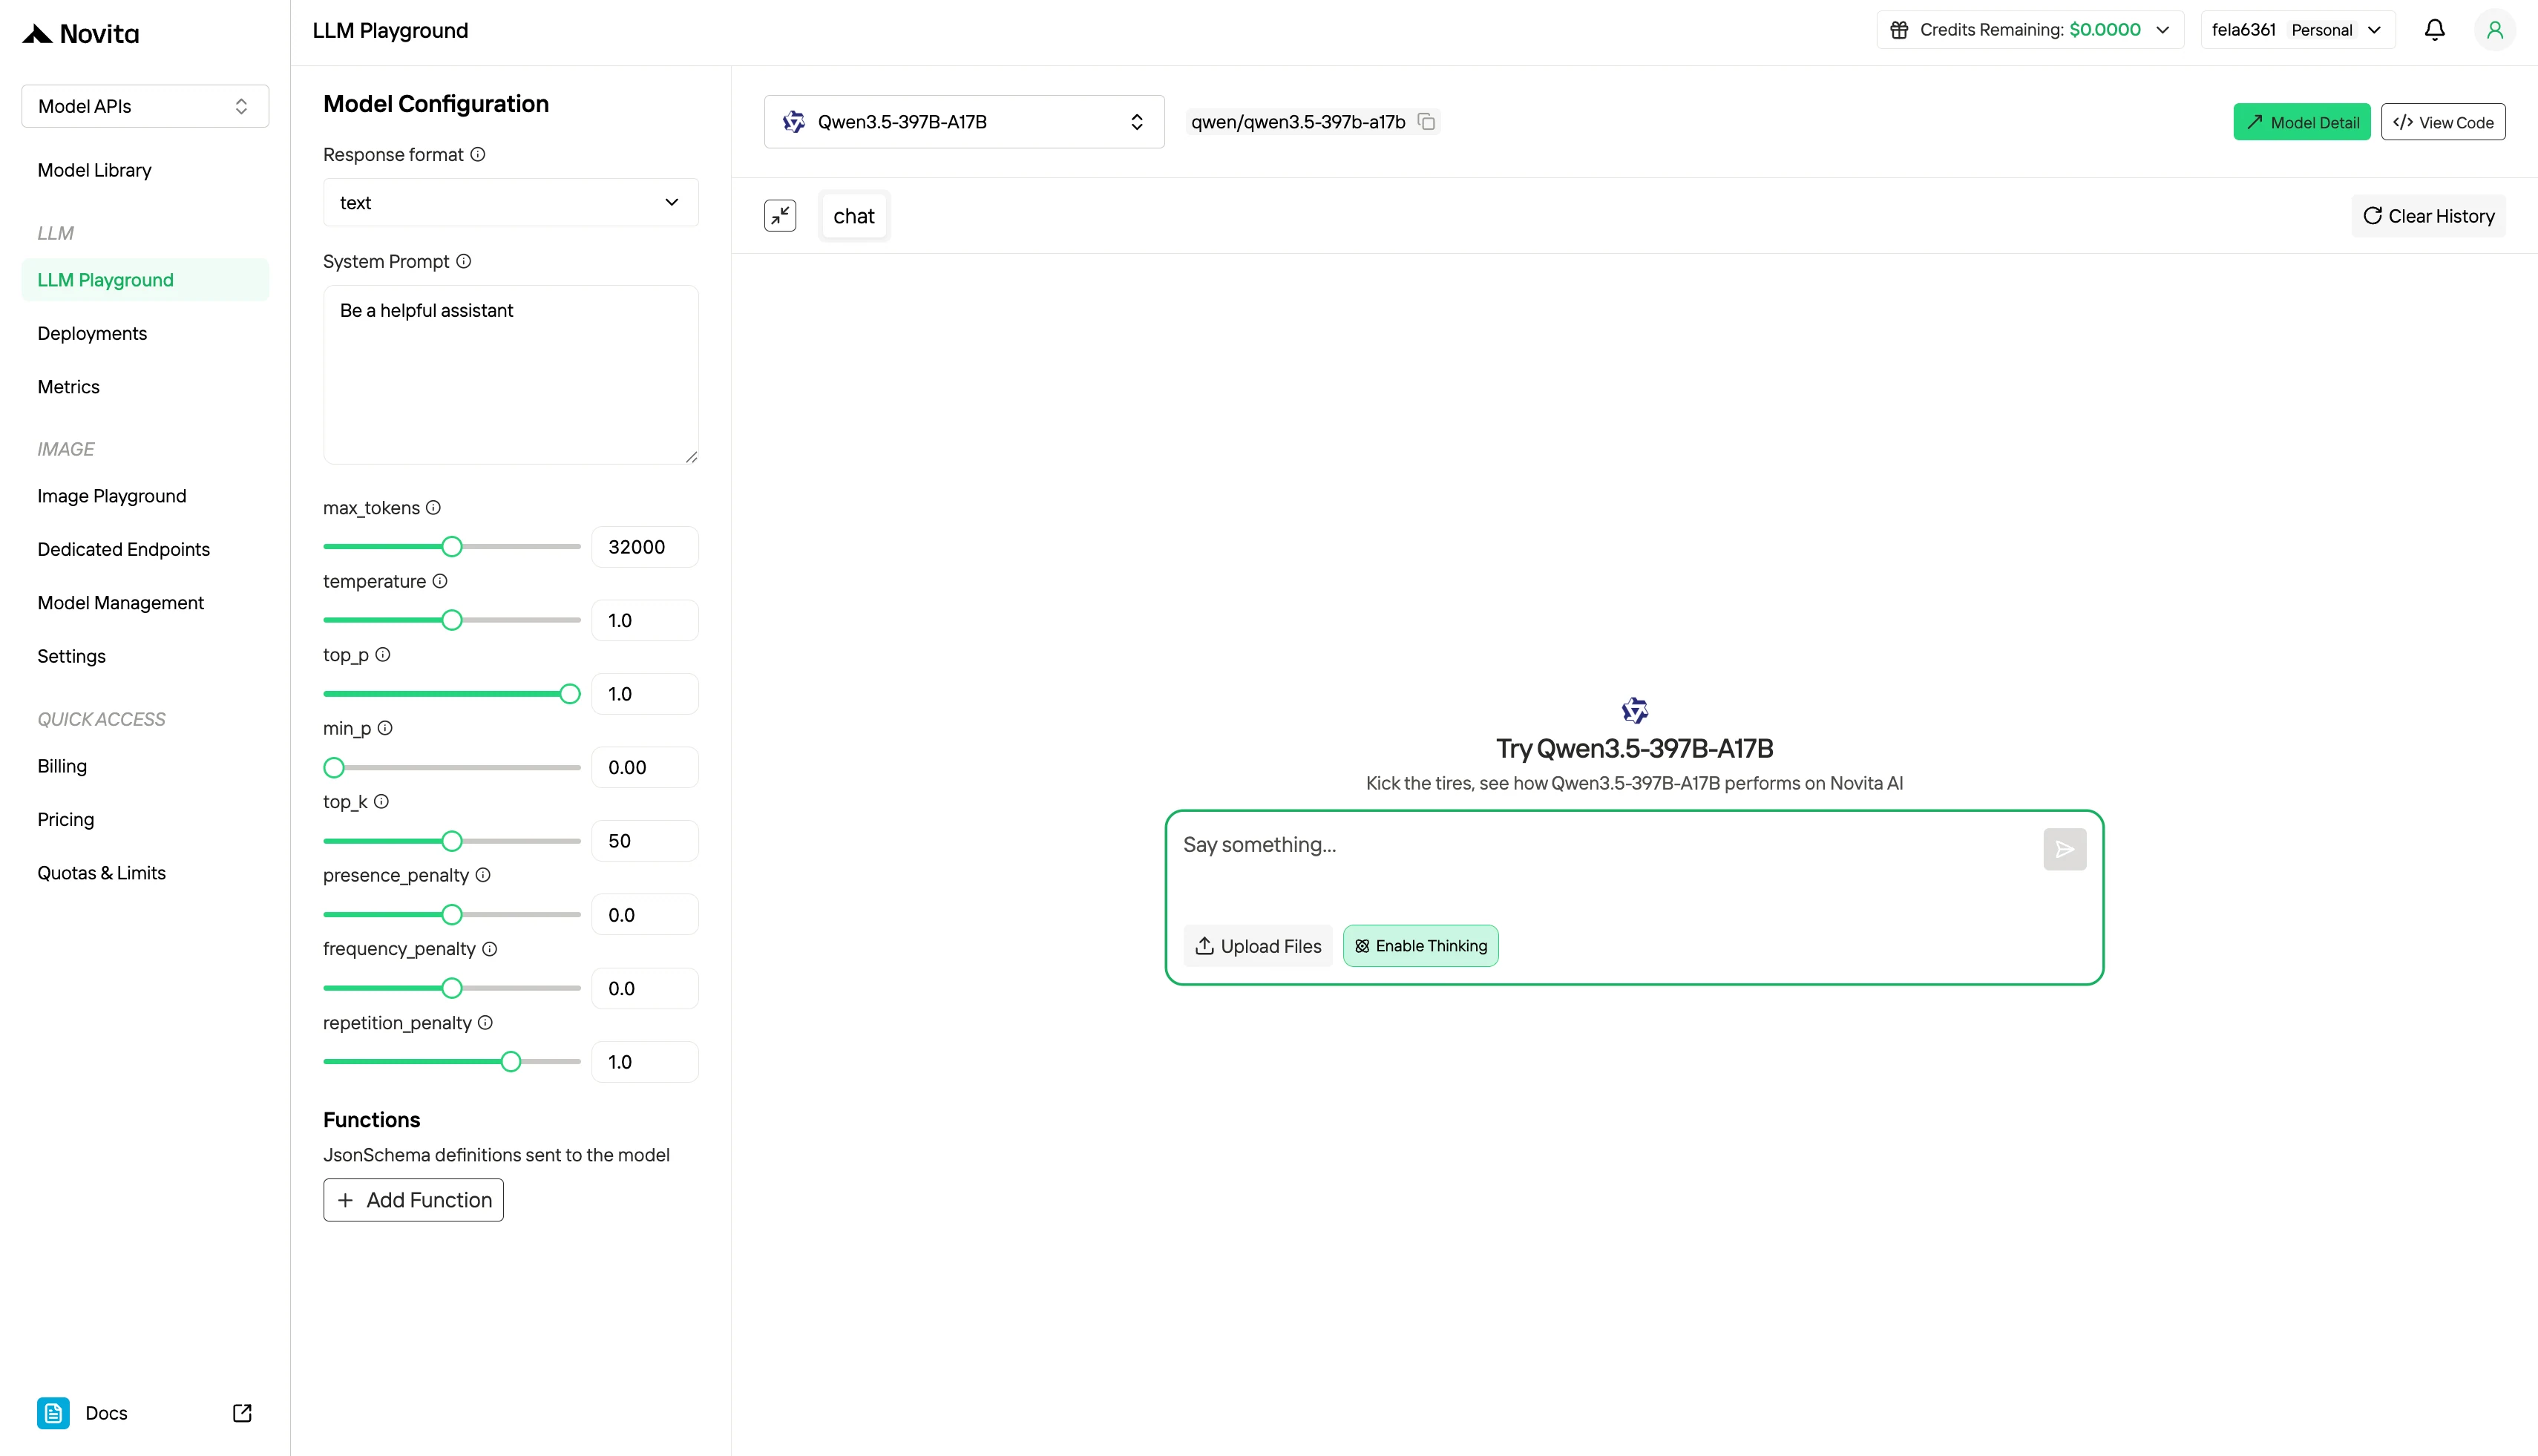Collapse the chat panel with the shrink icon
The height and width of the screenshot is (1456, 2538).
tap(780, 216)
